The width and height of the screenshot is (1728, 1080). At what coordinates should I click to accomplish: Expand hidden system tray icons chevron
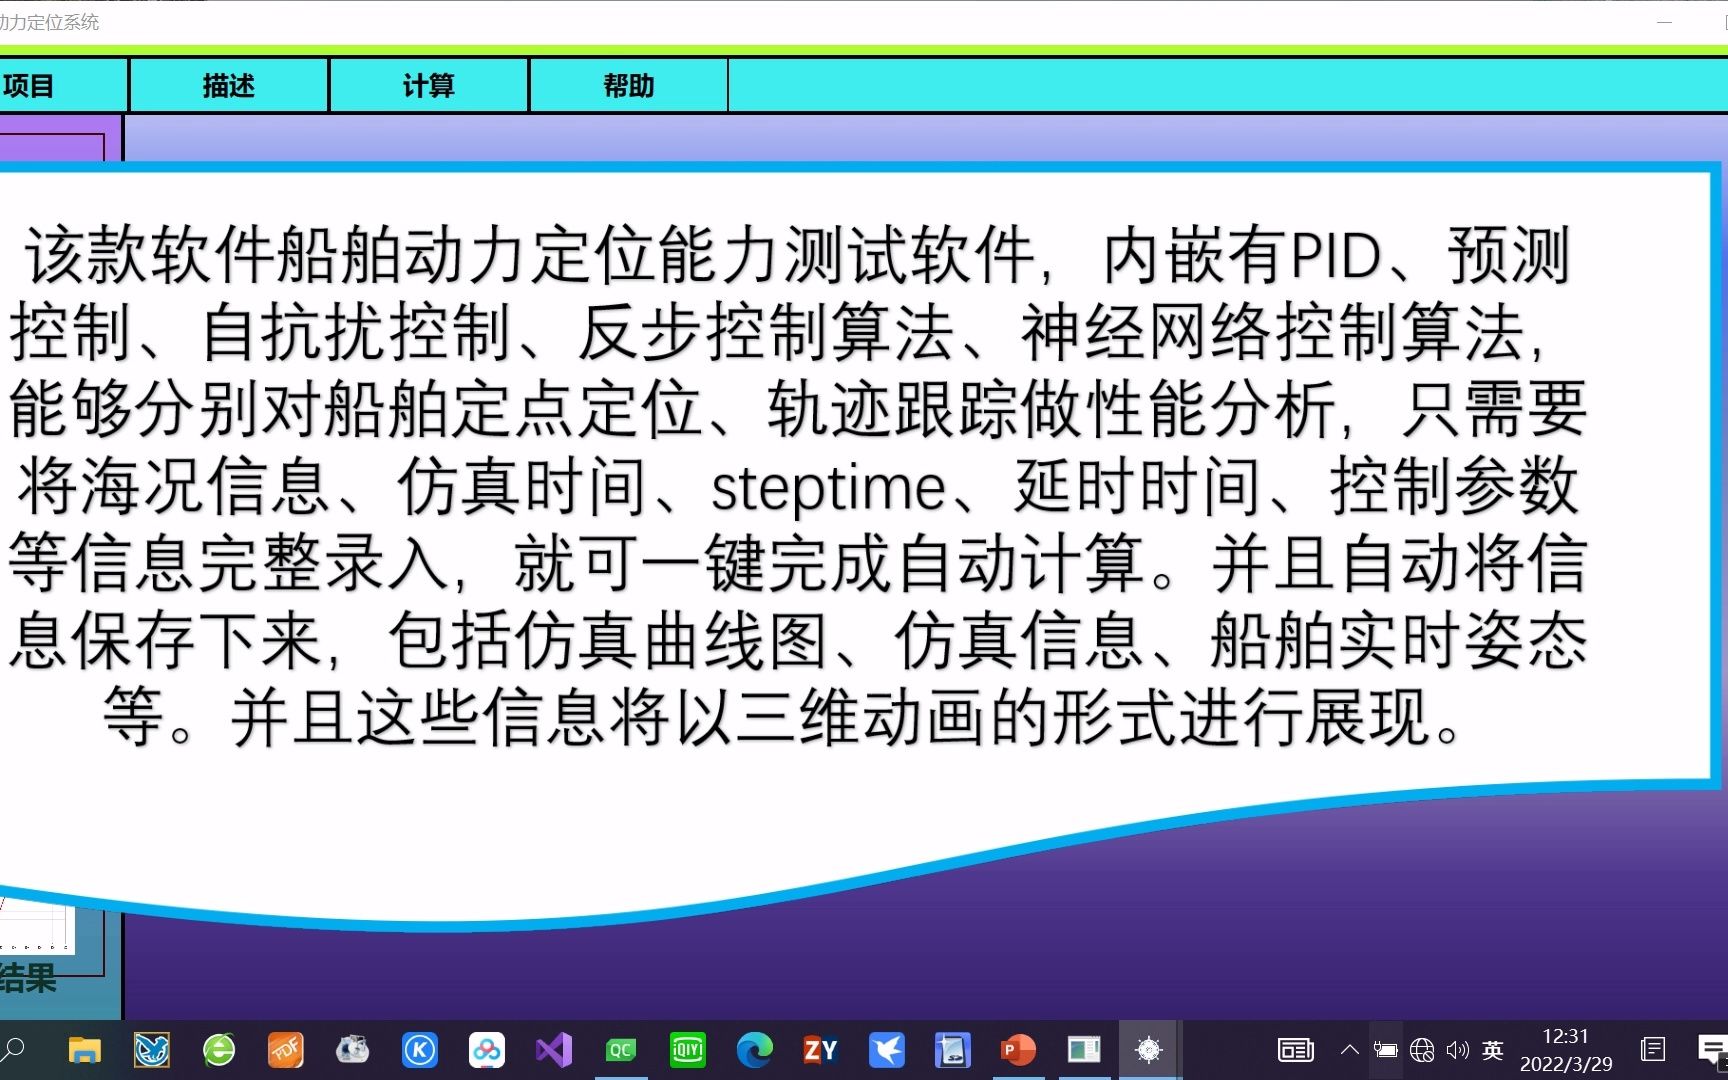(x=1349, y=1050)
